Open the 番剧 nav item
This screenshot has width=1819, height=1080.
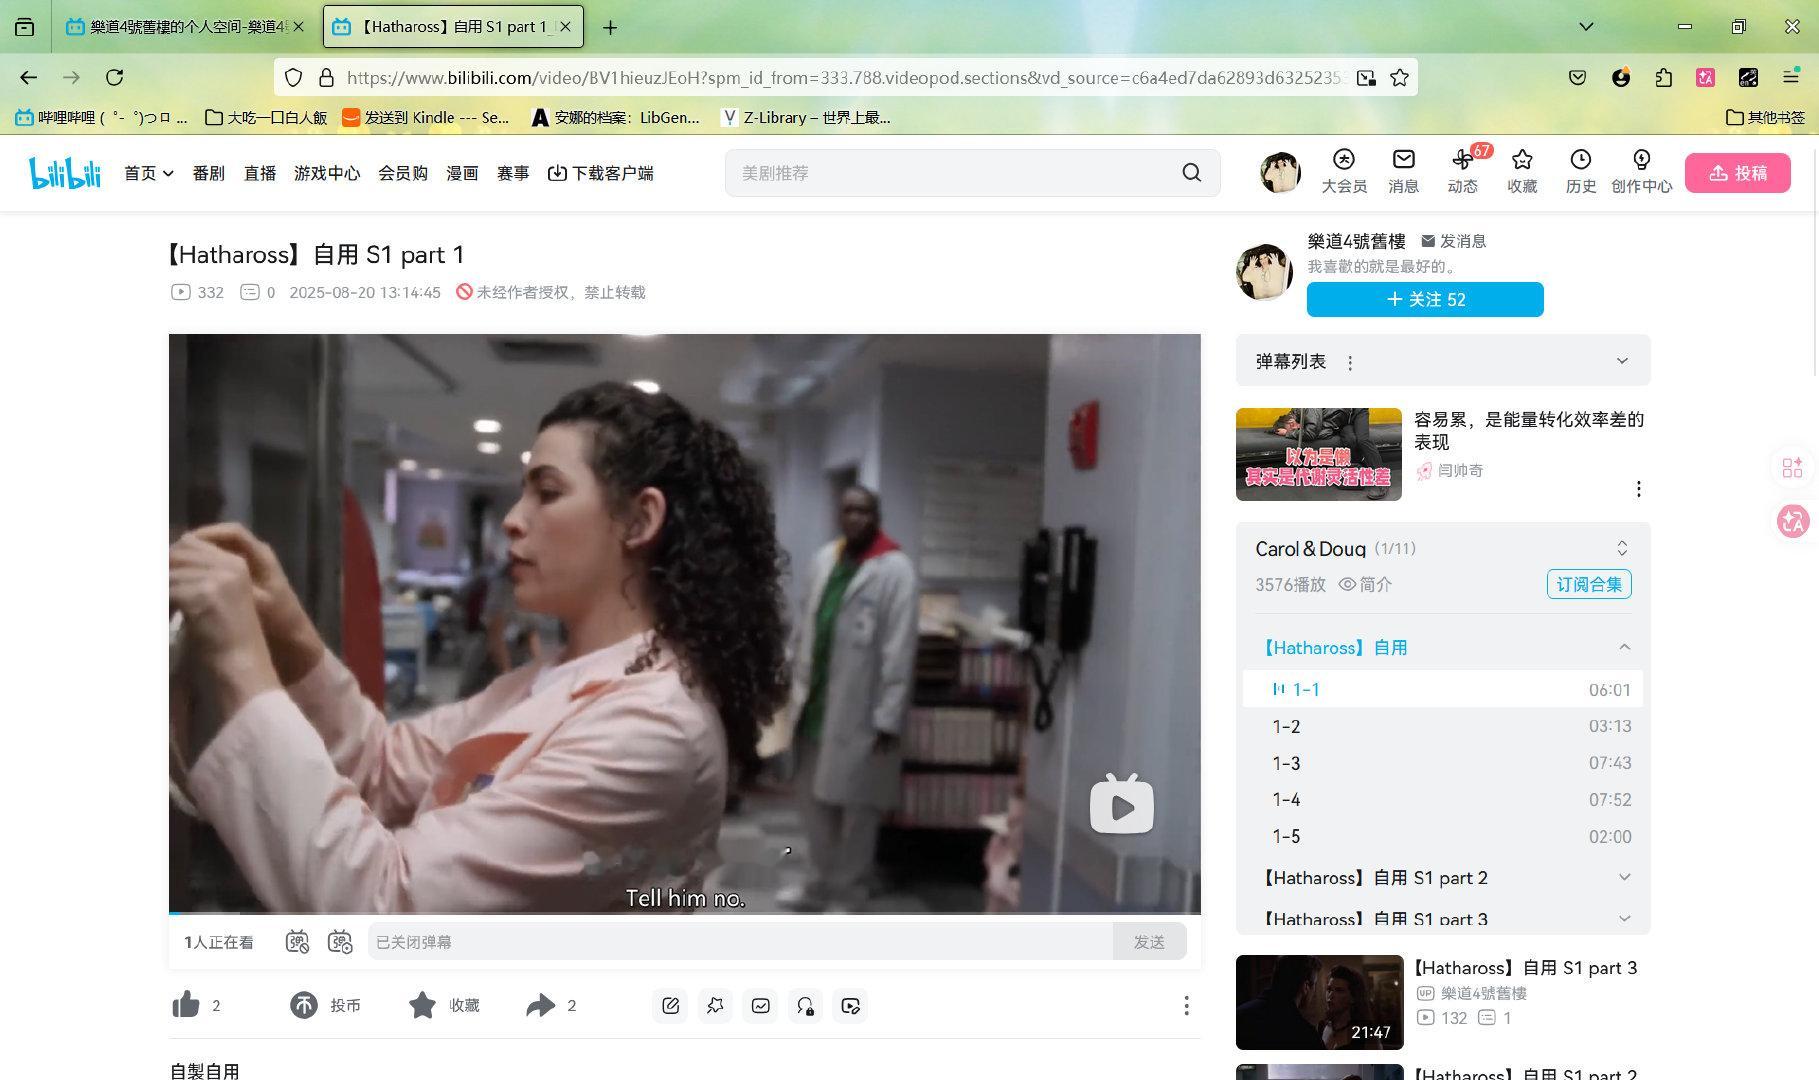coord(208,173)
